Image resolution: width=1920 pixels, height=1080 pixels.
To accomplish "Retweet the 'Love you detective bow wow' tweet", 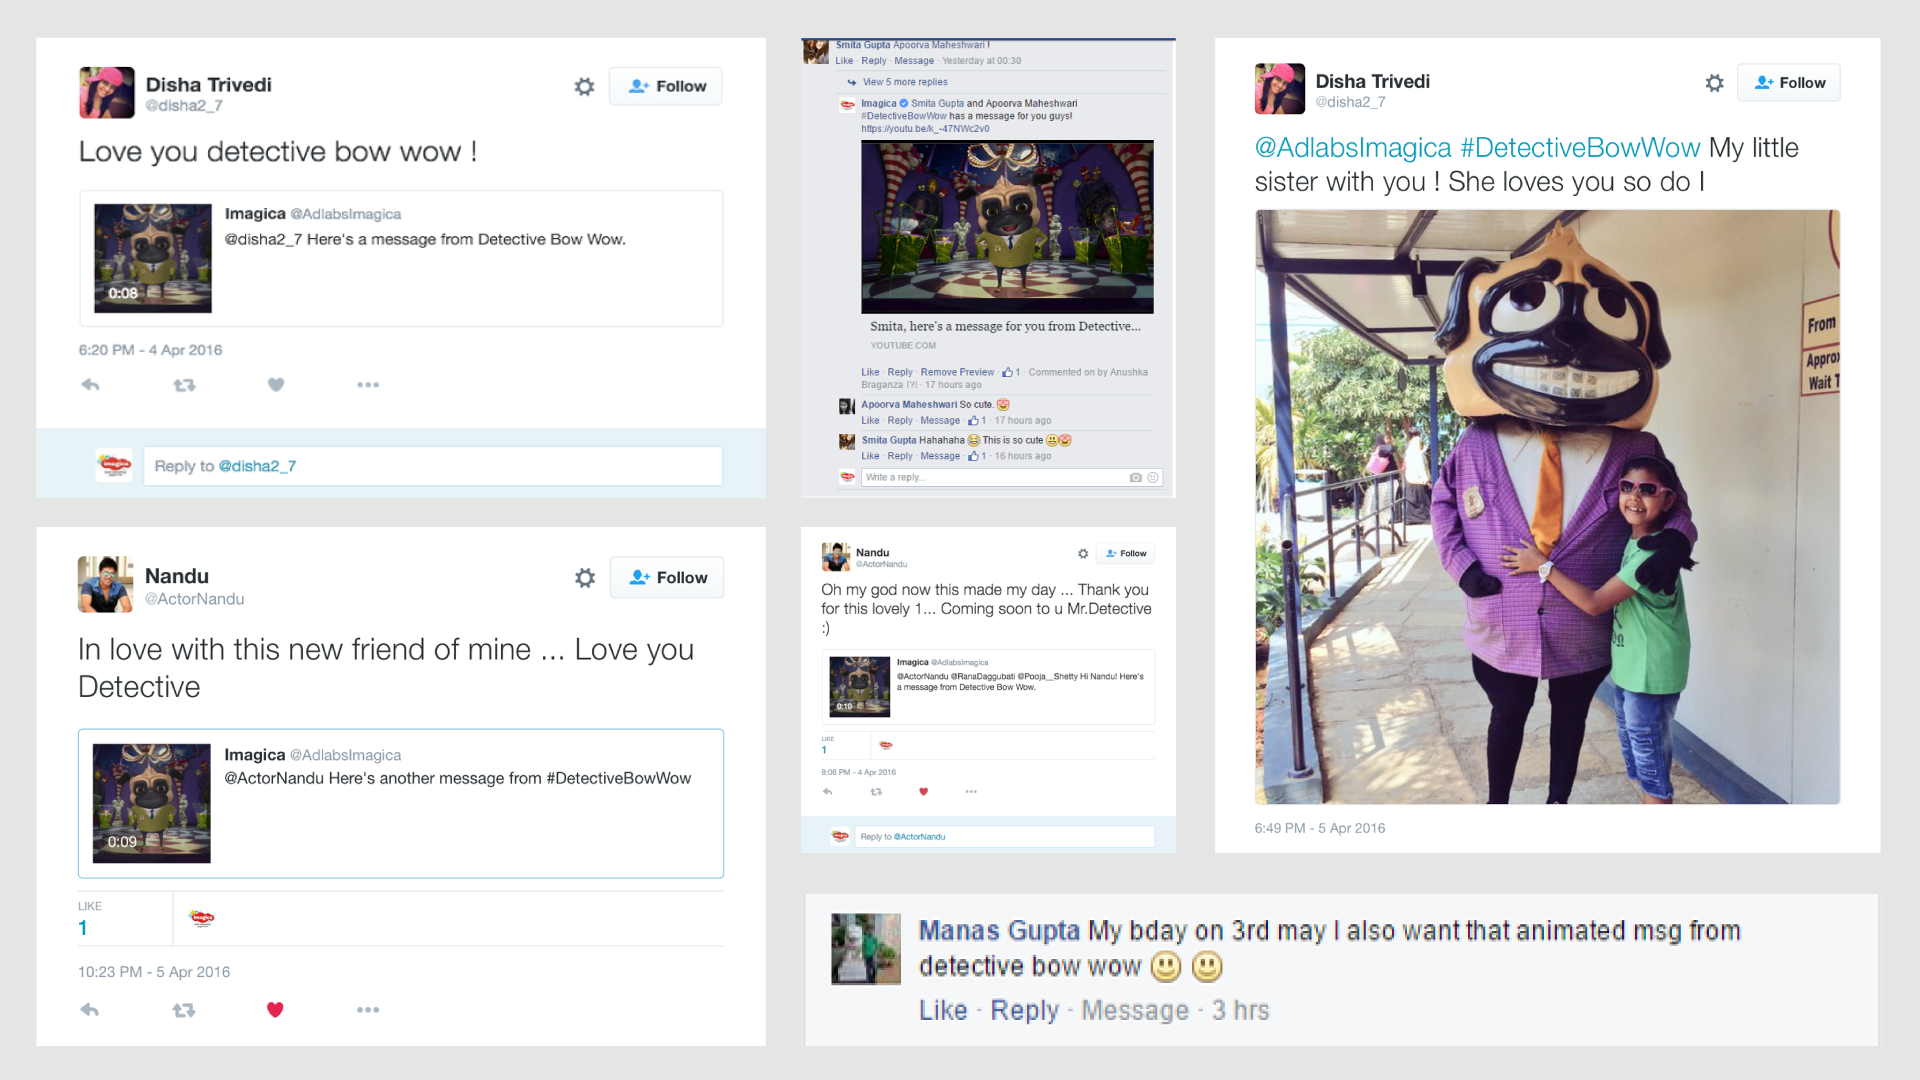I will [x=184, y=385].
